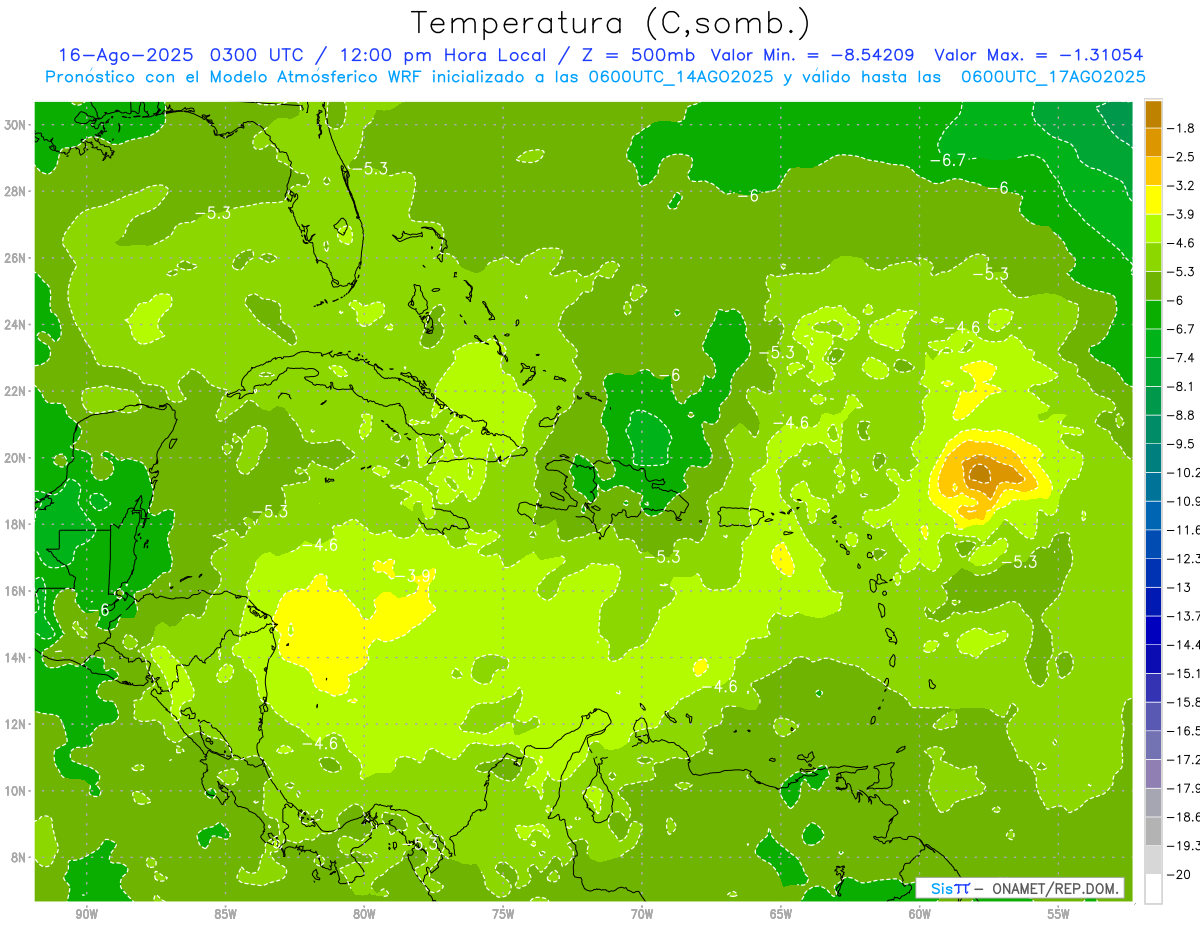
Task: Pick the teal legend swatch between -9.5 and -10.2
Action: click(x=1154, y=458)
